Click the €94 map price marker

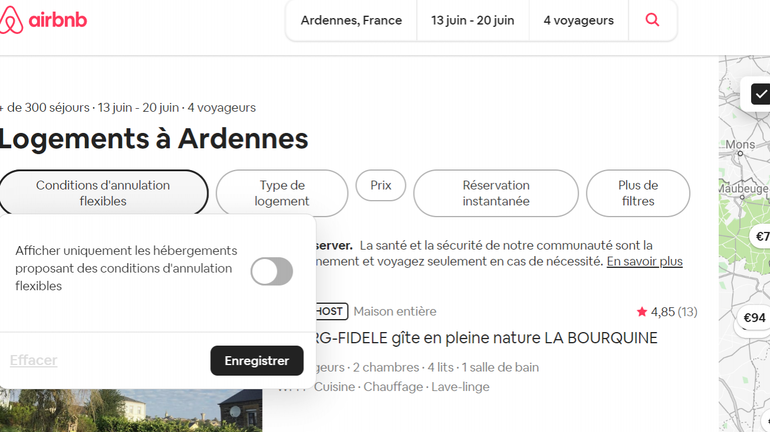[x=754, y=318]
